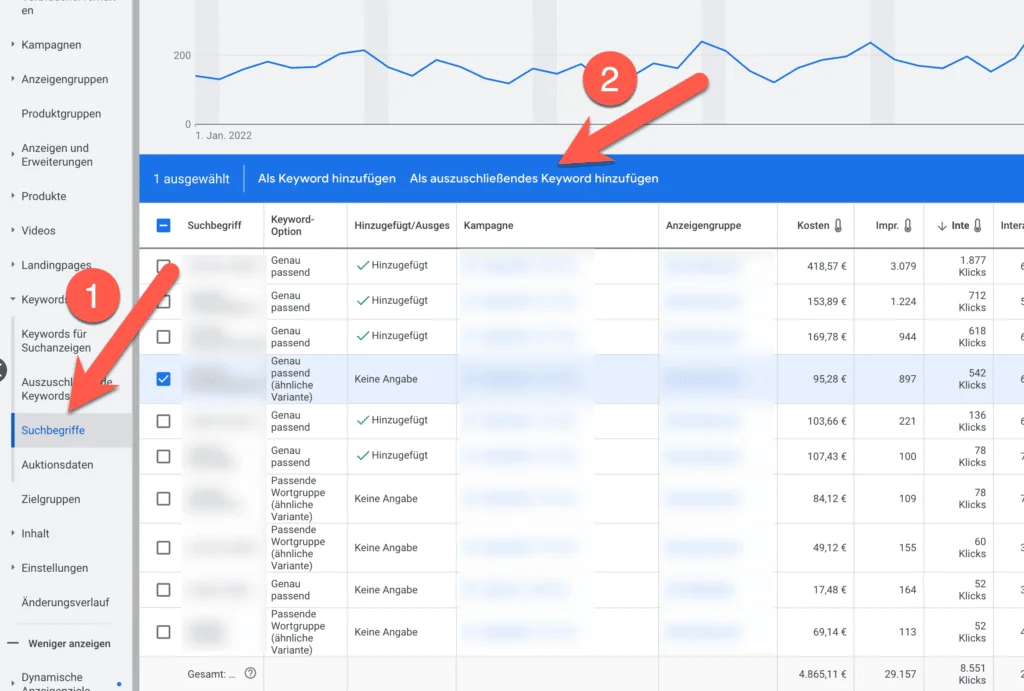Sort table by Suchbegriff column header
Screen dimensions: 1024x691
pos(214,225)
